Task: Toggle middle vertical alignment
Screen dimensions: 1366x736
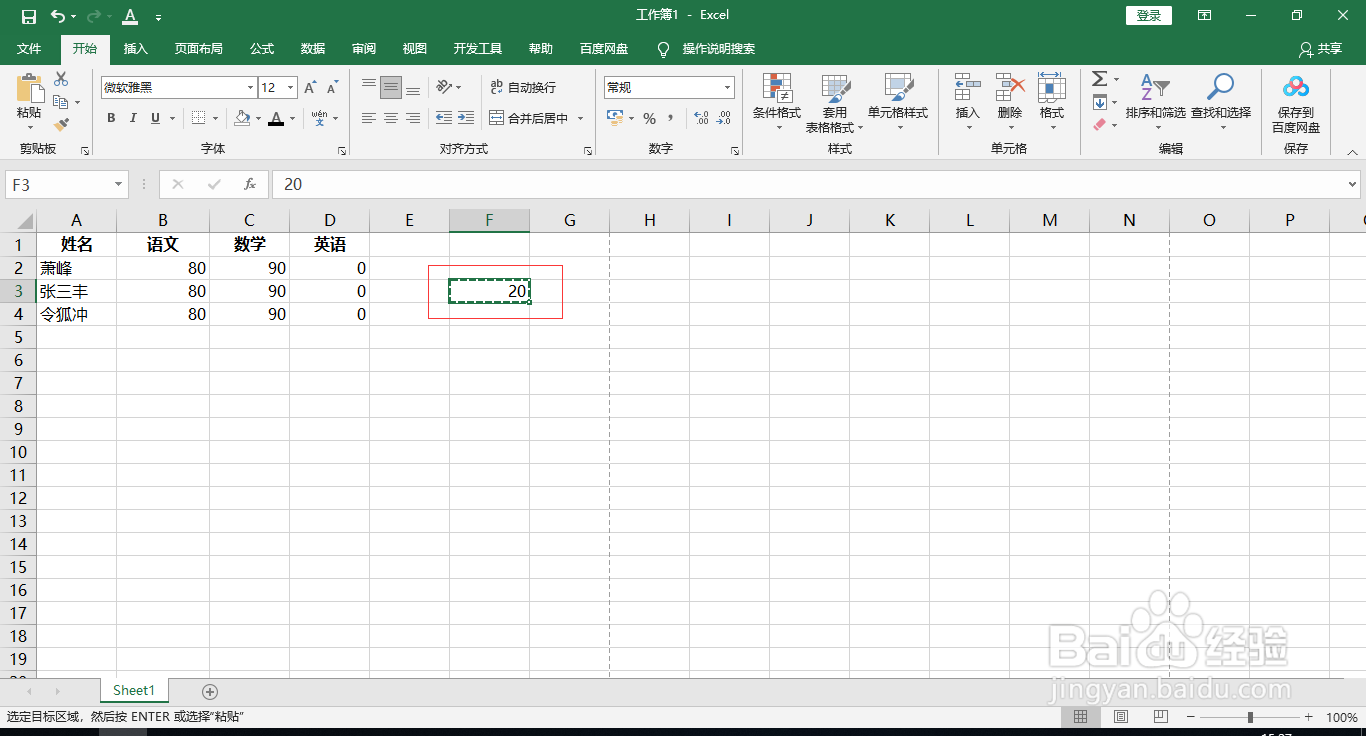Action: tap(391, 87)
